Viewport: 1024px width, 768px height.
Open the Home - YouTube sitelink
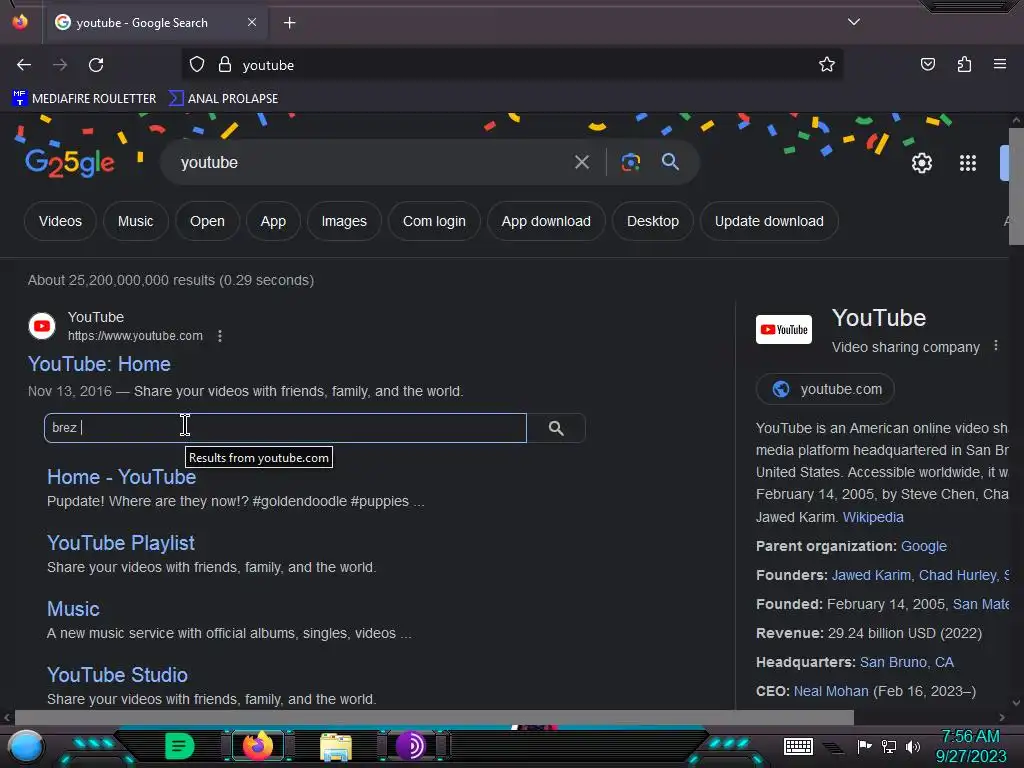pos(121,477)
